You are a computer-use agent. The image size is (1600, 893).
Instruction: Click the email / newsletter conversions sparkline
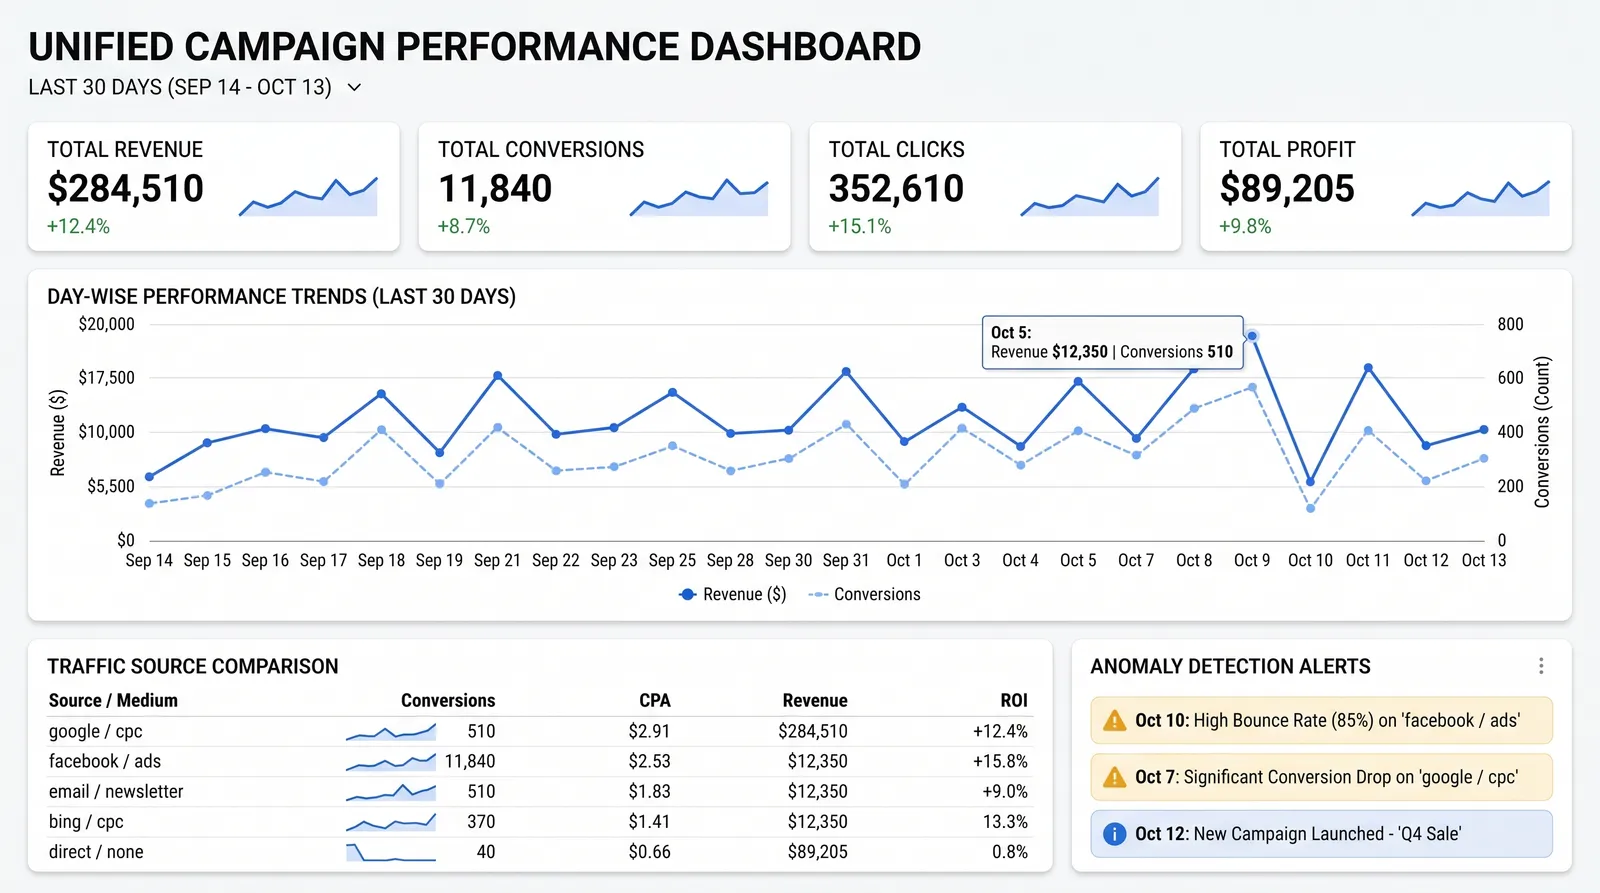[x=391, y=792]
